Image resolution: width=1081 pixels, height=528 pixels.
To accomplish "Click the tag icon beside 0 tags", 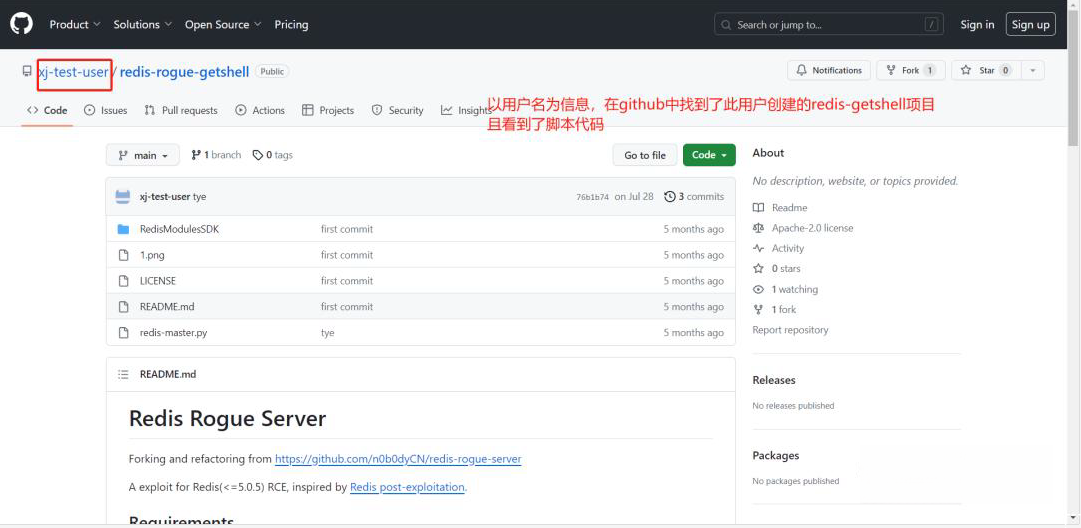I will (258, 155).
